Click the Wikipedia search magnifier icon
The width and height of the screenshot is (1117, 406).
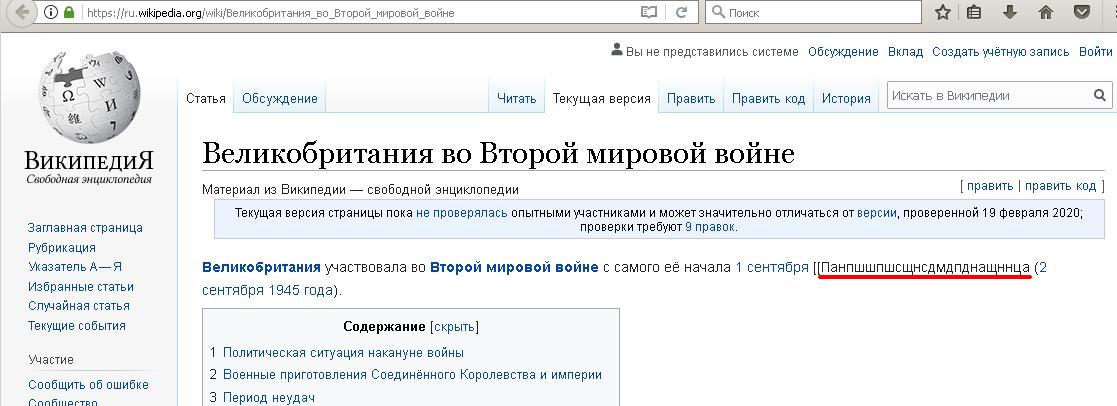pos(1100,96)
